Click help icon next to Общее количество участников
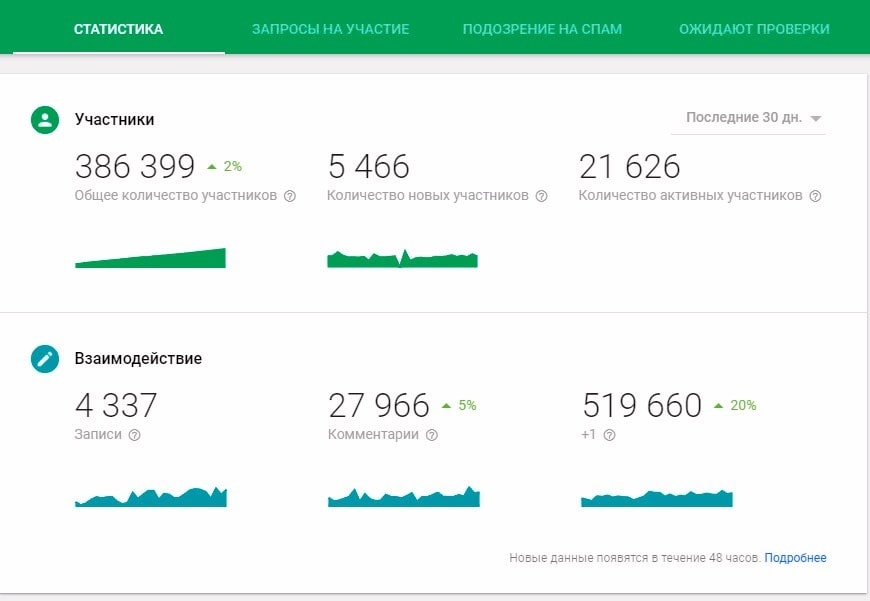The height and width of the screenshot is (601, 870). point(290,196)
